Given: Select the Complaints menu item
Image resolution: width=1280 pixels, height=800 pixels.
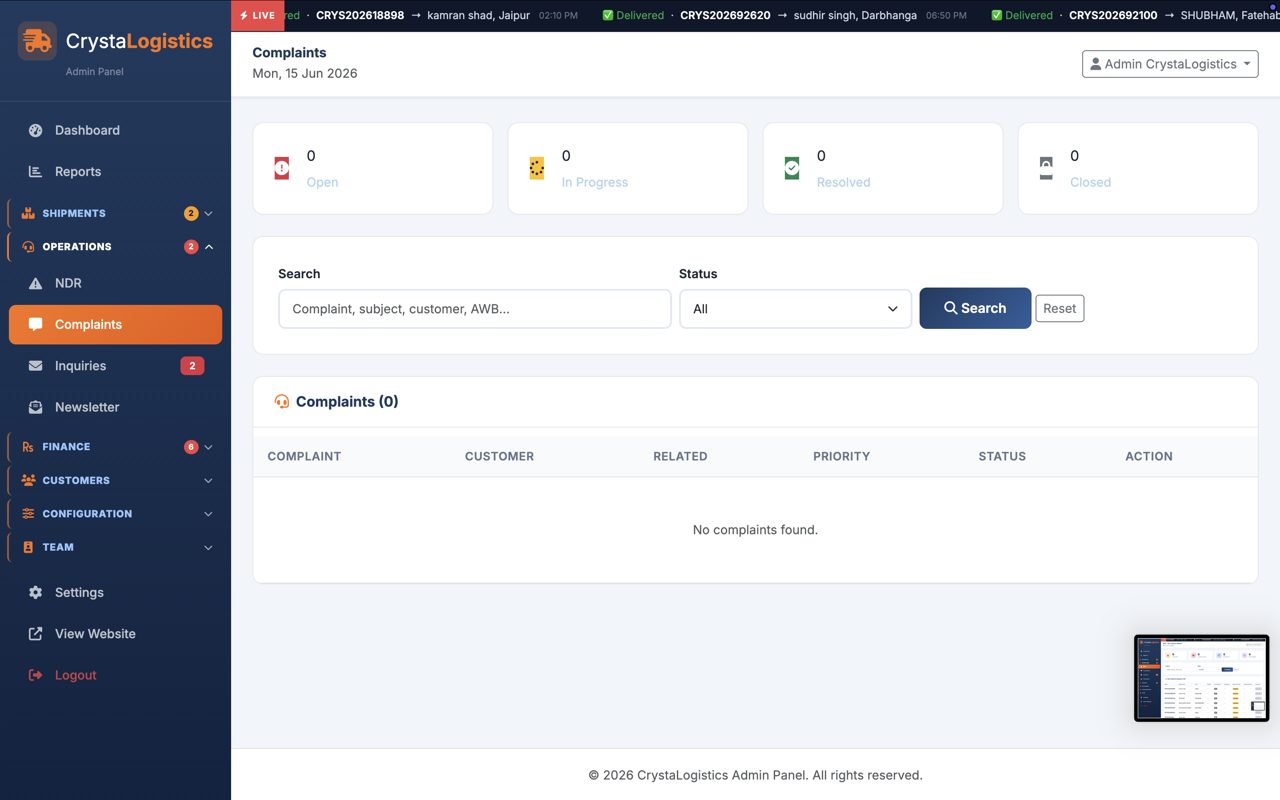Looking at the screenshot, I should tap(115, 324).
